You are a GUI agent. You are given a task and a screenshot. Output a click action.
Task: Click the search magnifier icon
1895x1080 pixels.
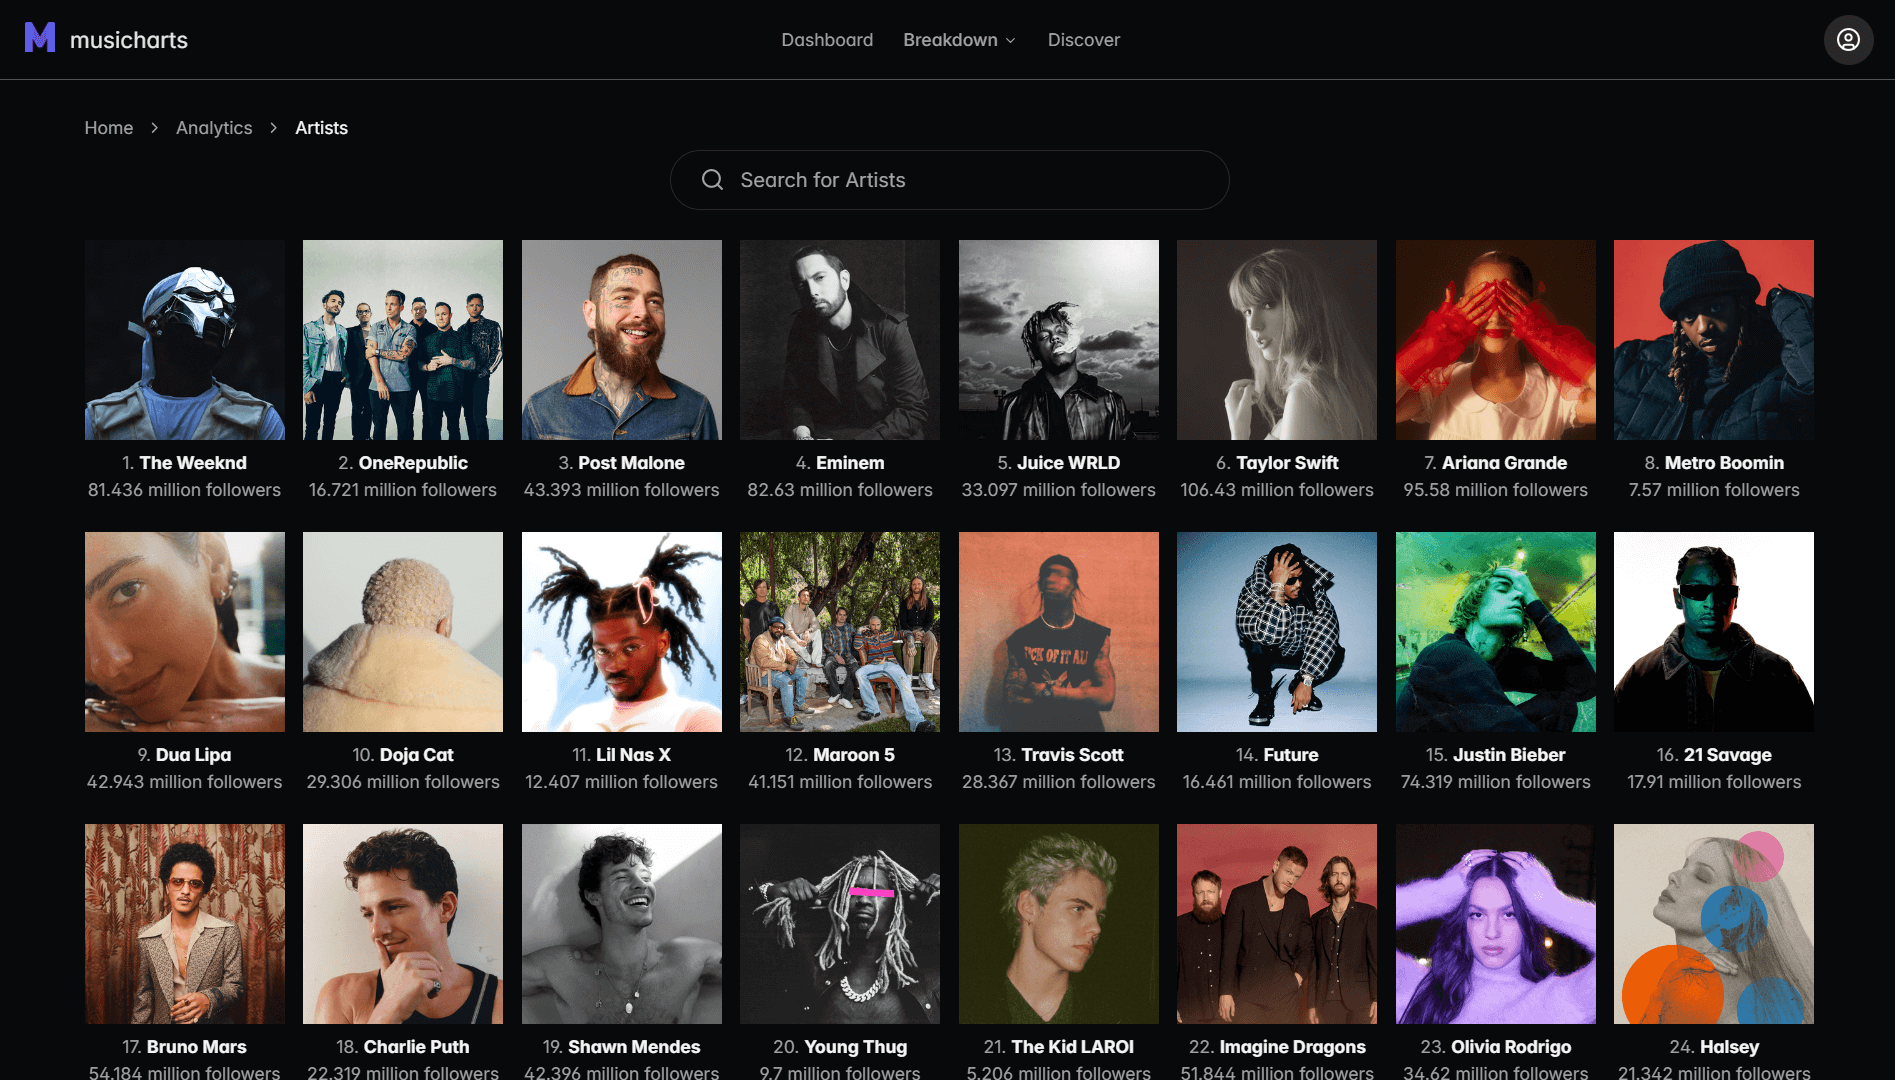click(x=712, y=180)
